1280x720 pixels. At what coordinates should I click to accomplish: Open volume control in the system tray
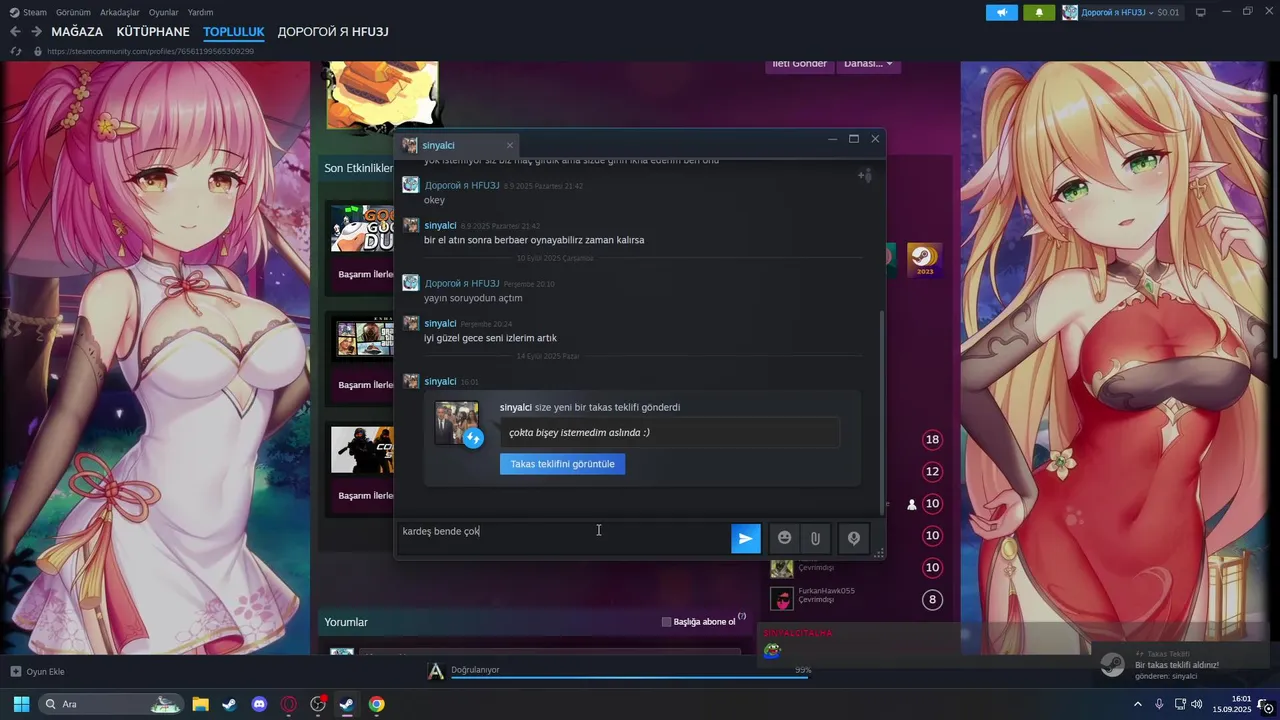pos(1196,704)
